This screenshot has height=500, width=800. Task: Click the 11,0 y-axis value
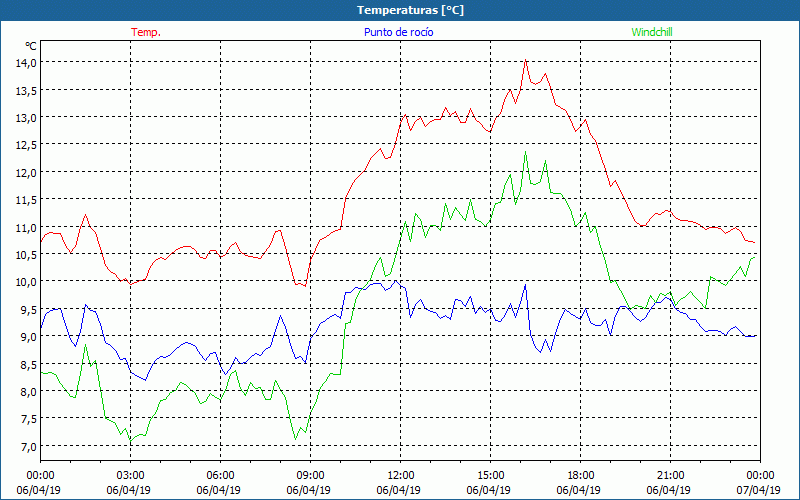click(26, 227)
